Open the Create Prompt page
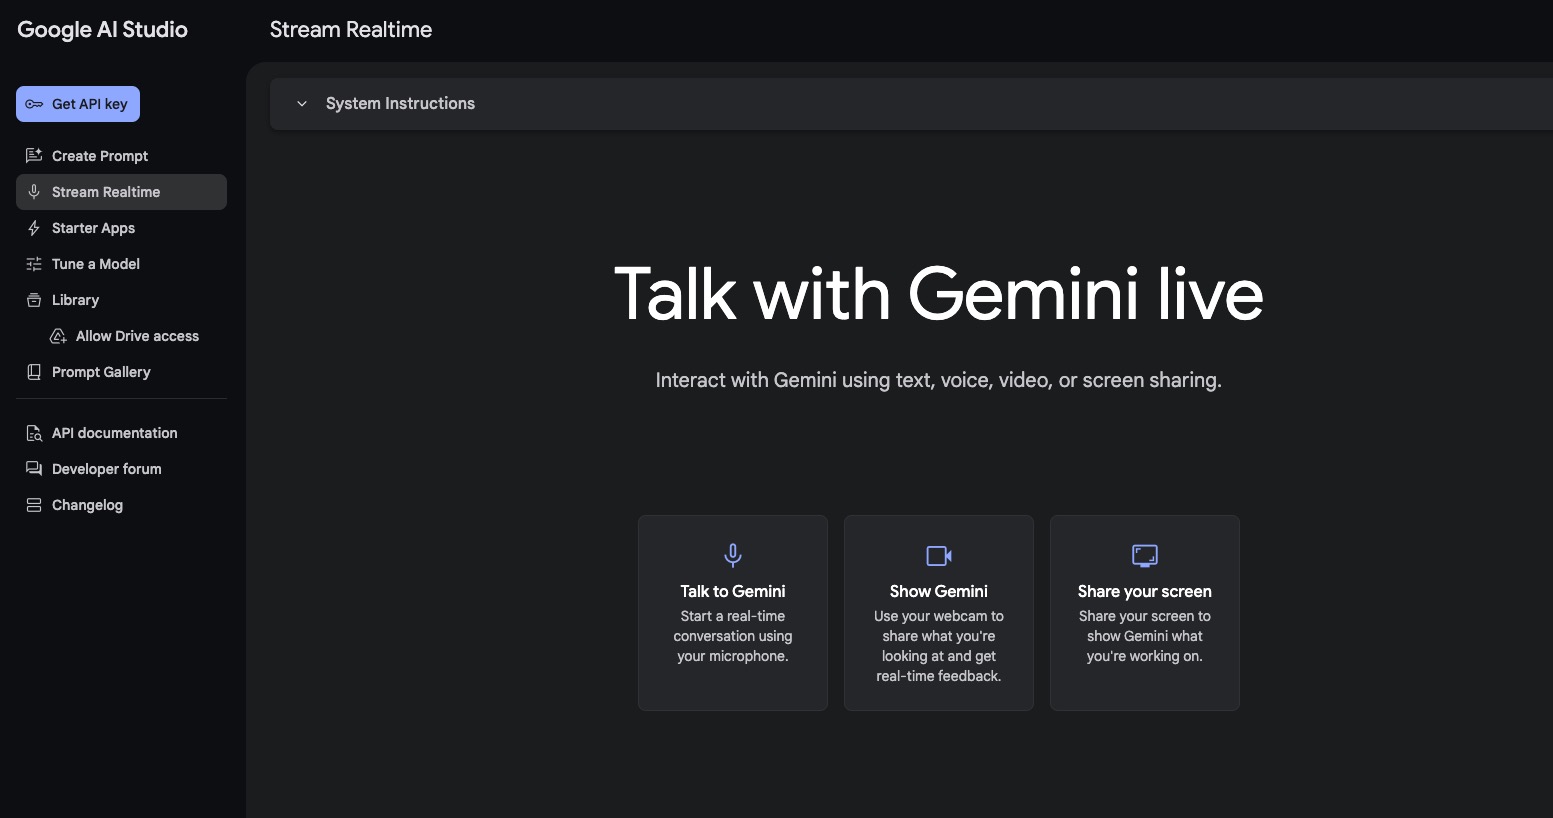The width and height of the screenshot is (1553, 818). (x=121, y=156)
